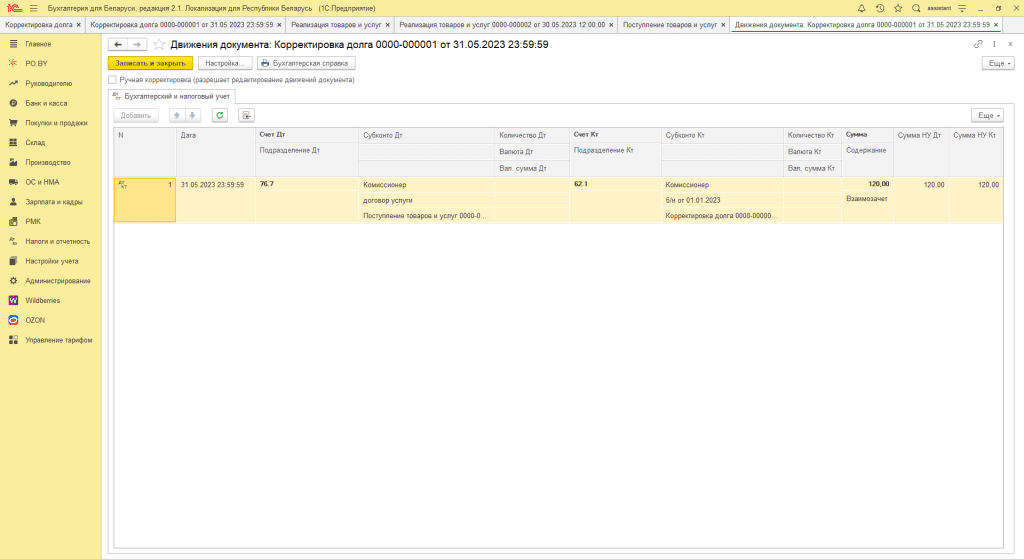Click the Wildberries sidebar icon
Screen dimensions: 1024x559
click(13, 300)
